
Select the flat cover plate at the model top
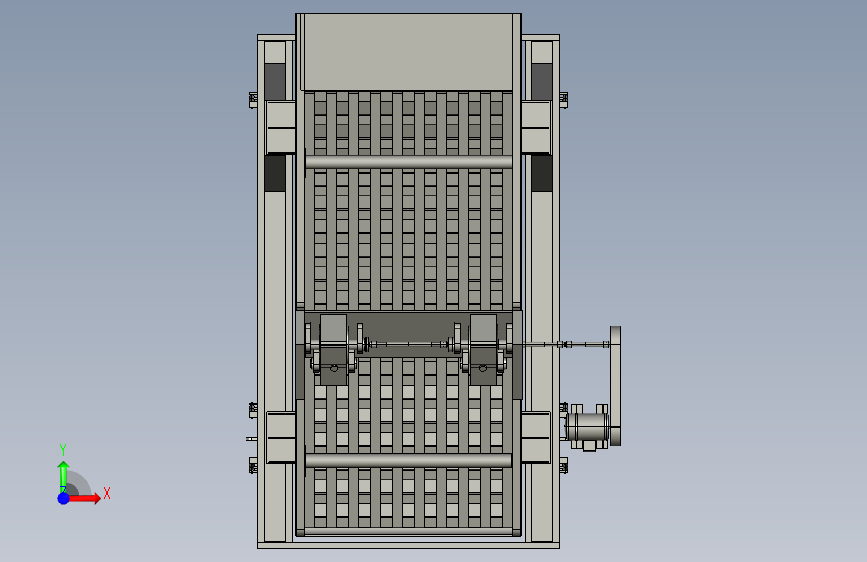coord(409,52)
